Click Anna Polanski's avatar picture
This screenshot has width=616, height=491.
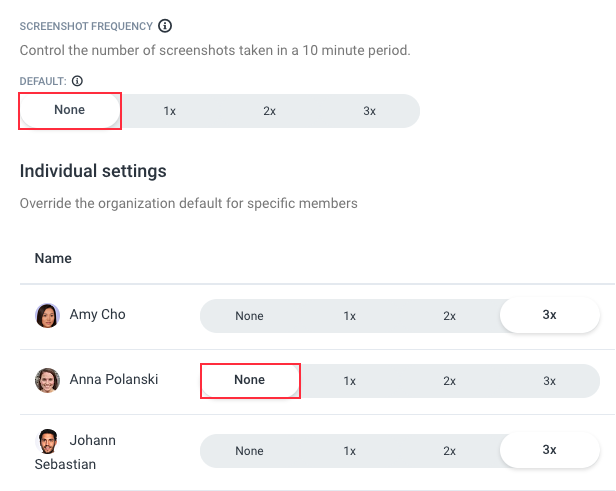click(48, 380)
